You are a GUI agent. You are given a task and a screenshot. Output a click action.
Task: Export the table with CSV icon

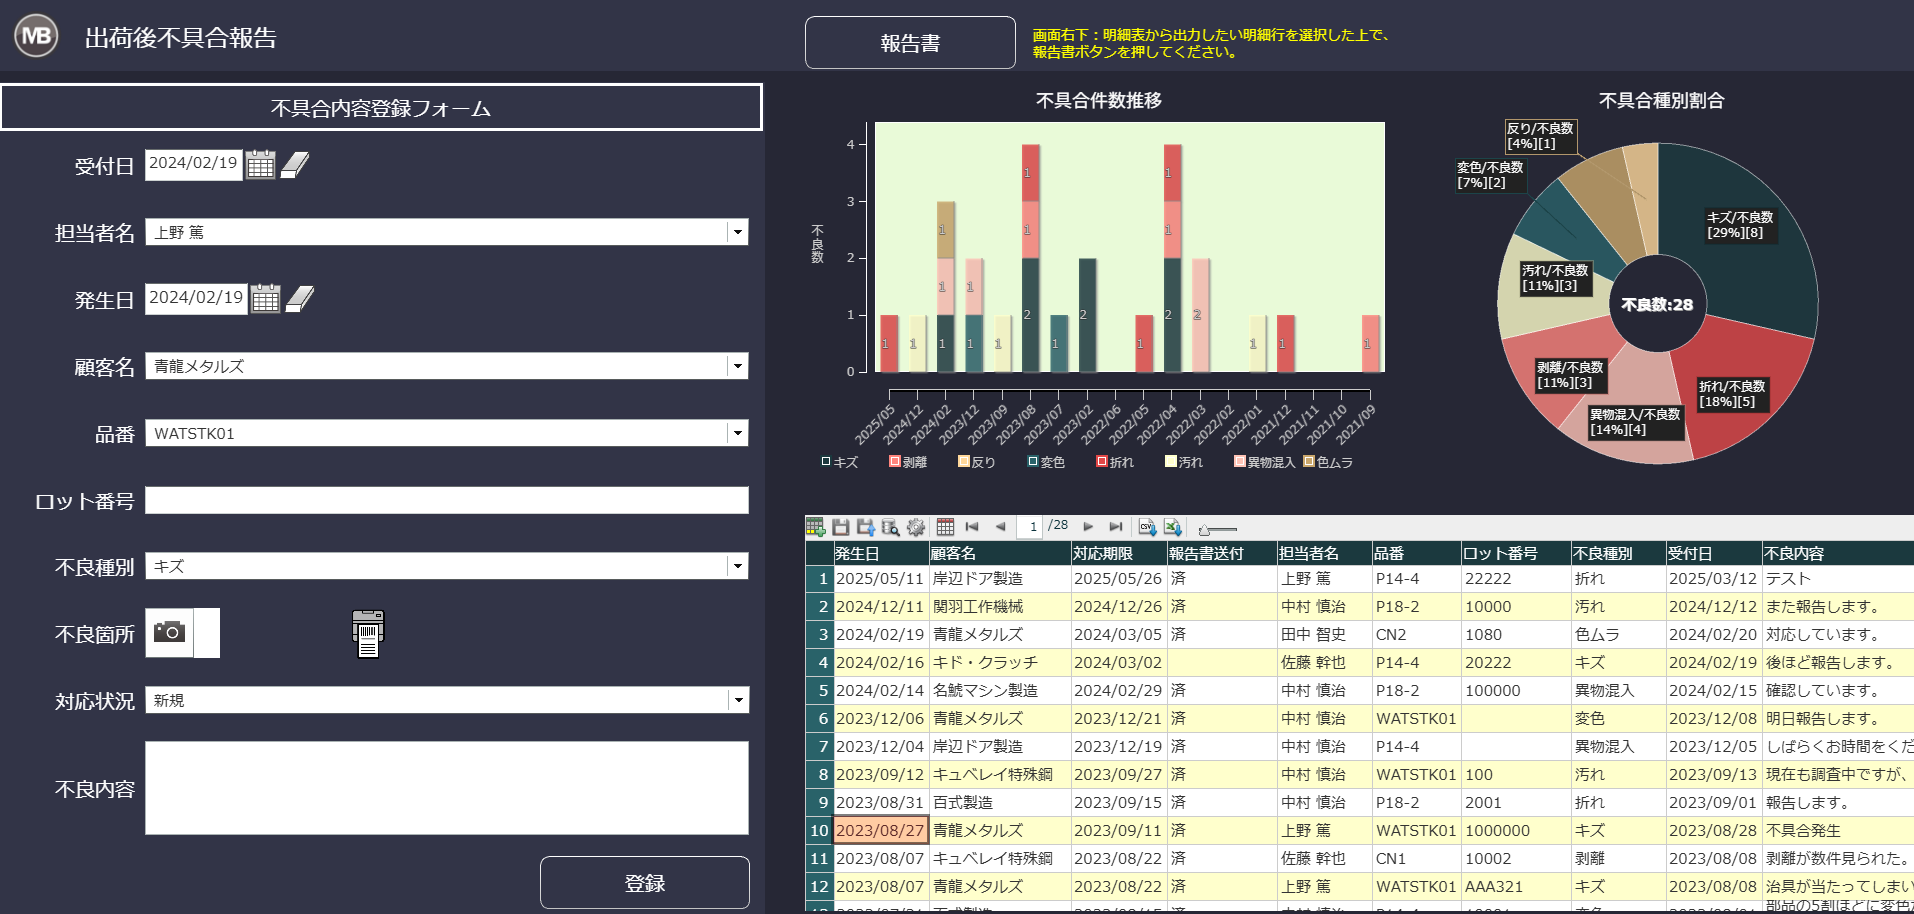pos(1147,527)
